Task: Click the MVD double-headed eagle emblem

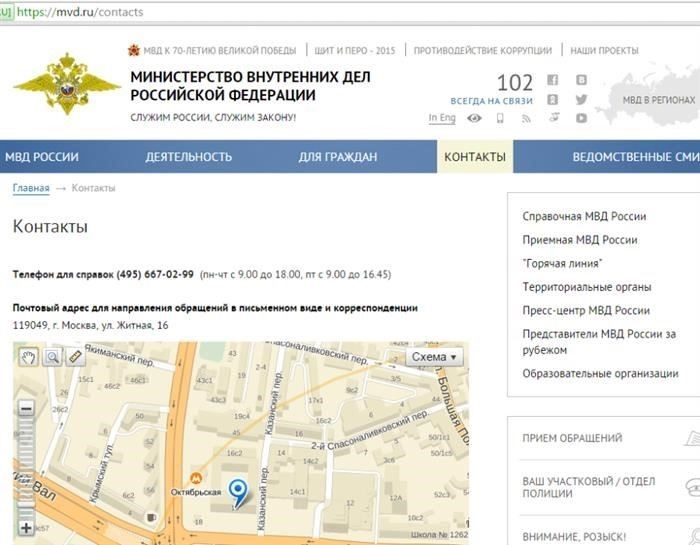Action: [67, 84]
